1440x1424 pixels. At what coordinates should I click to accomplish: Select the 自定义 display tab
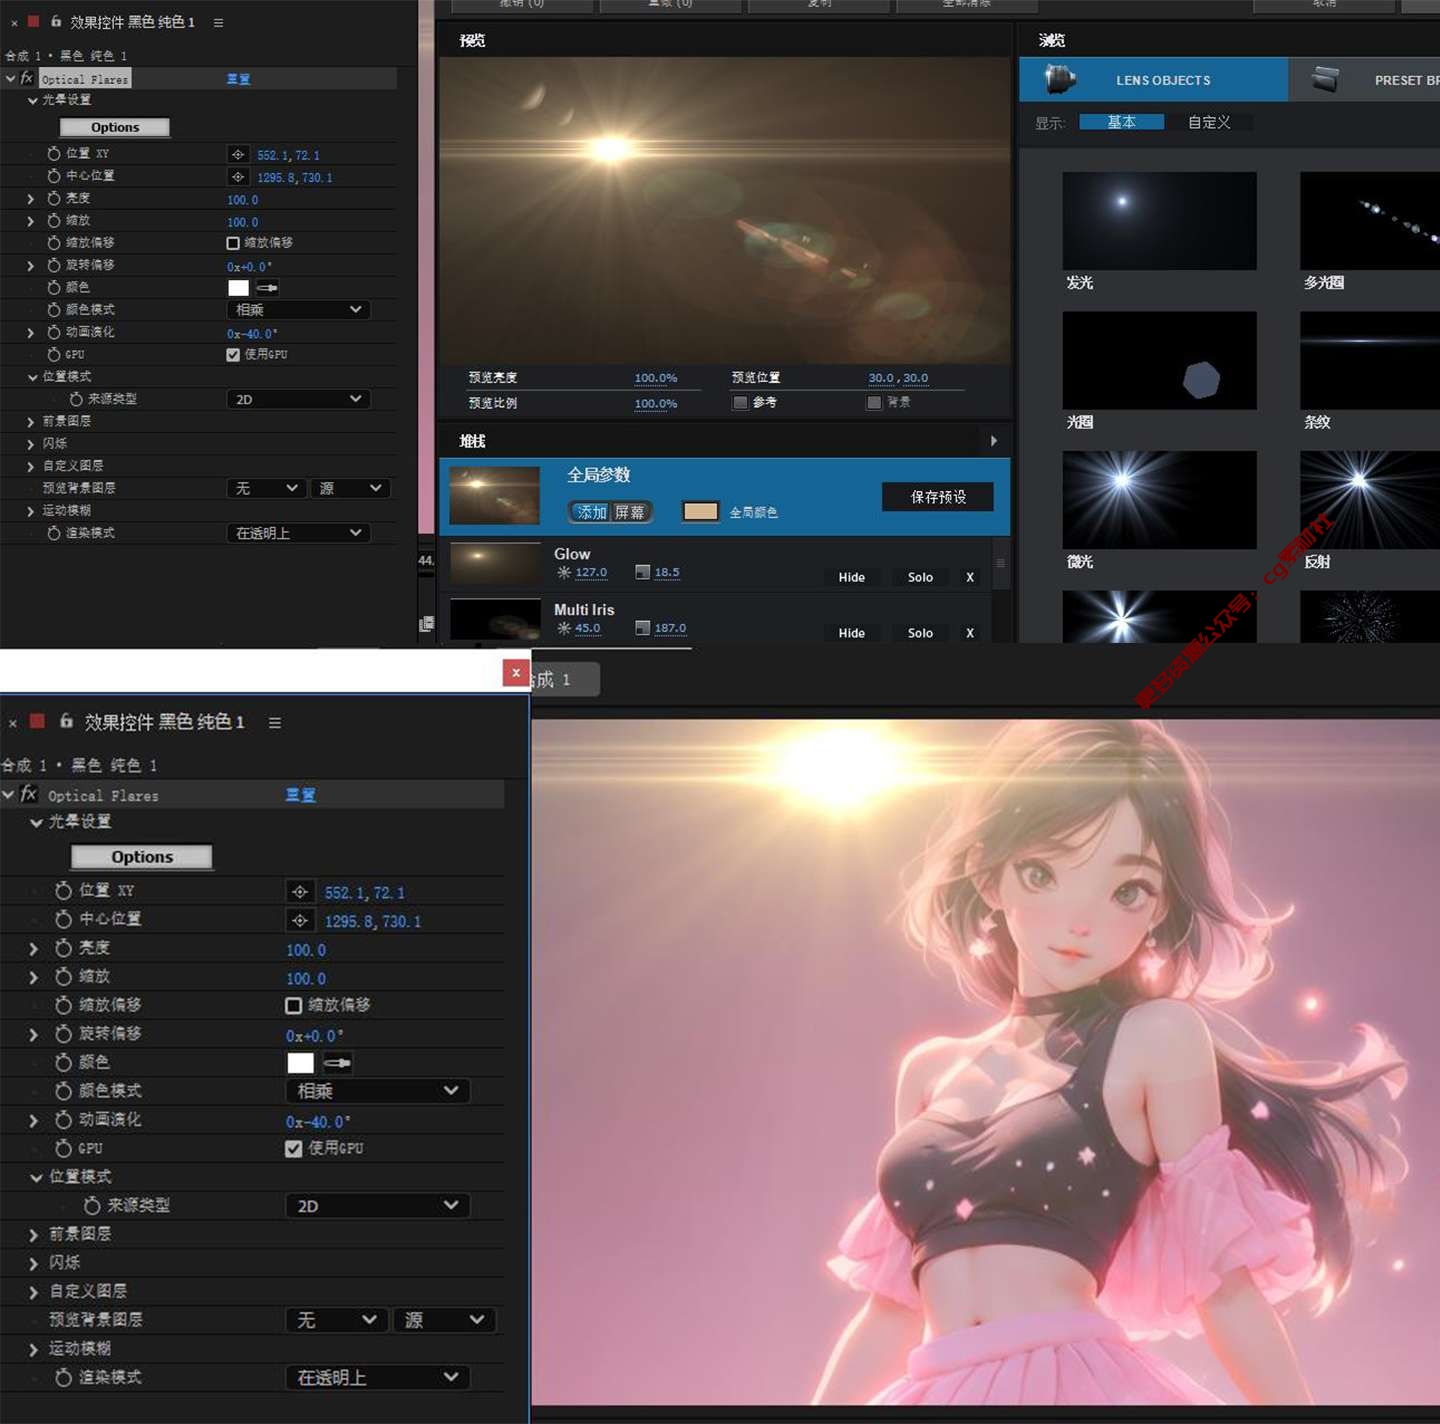click(1208, 122)
